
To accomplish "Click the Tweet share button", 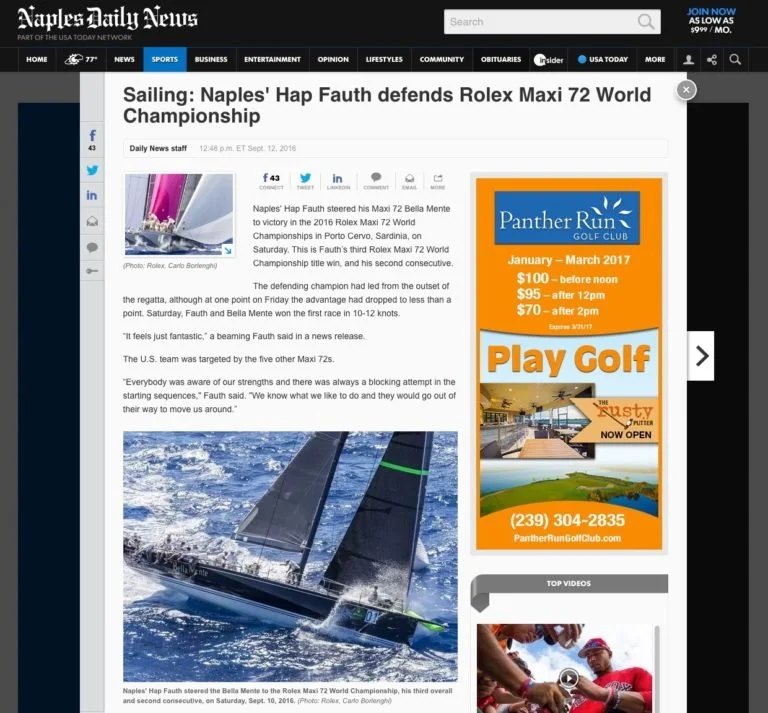I will (305, 181).
